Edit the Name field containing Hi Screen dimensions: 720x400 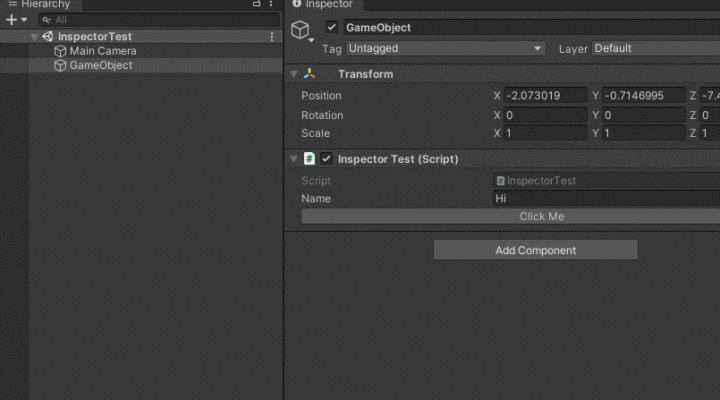click(607, 198)
